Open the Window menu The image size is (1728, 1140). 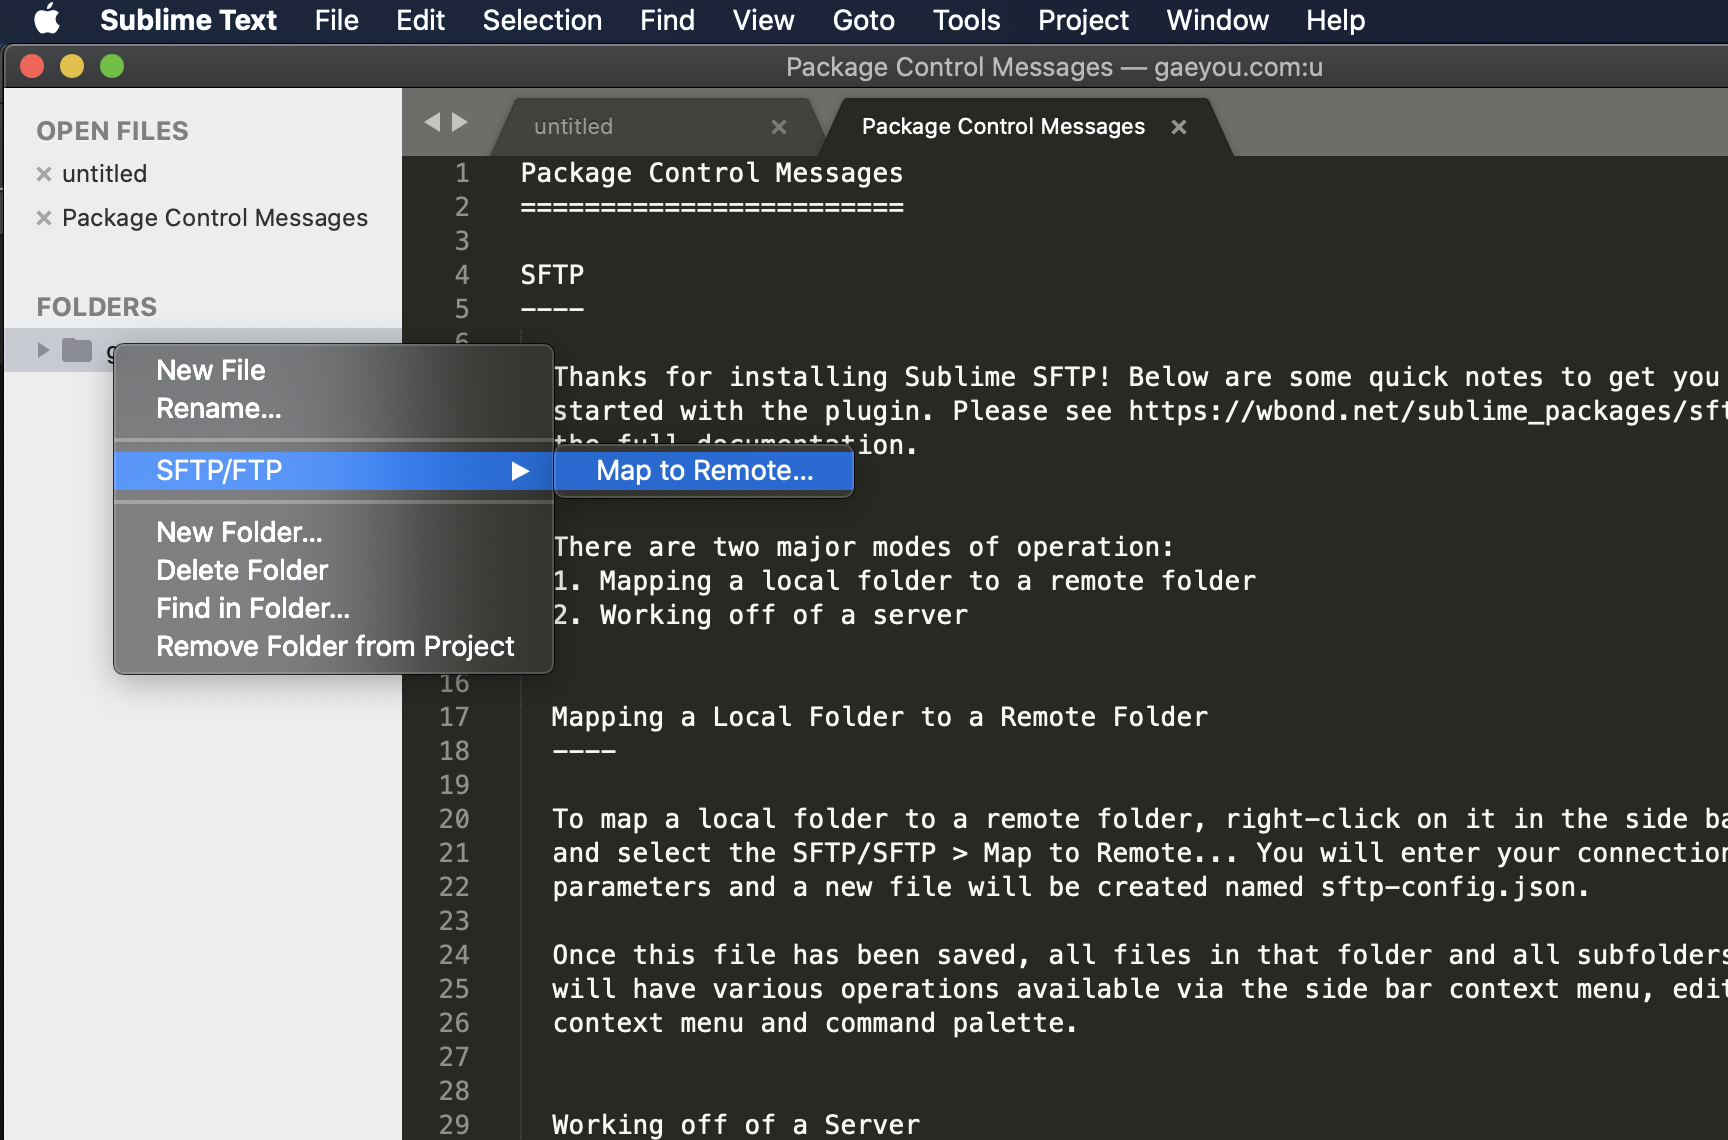point(1217,20)
